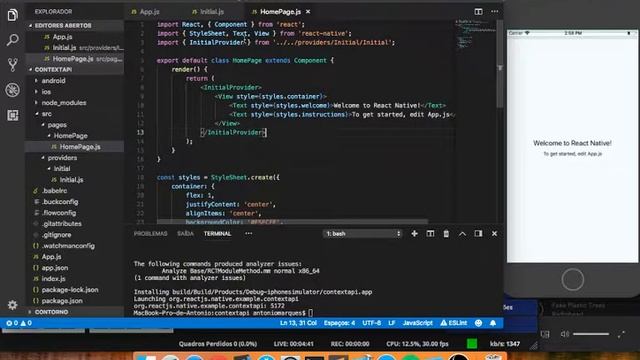Open the bash terminal selector dropdown
Screen dimensions: 640x360
pos(362,233)
